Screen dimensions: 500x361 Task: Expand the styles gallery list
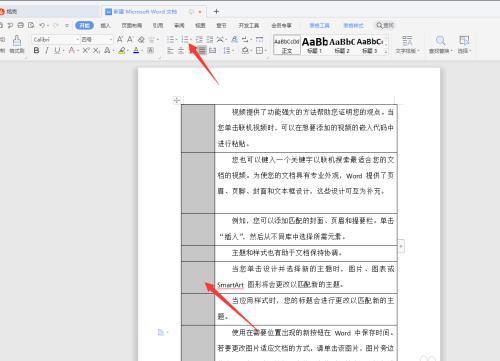coord(386,52)
